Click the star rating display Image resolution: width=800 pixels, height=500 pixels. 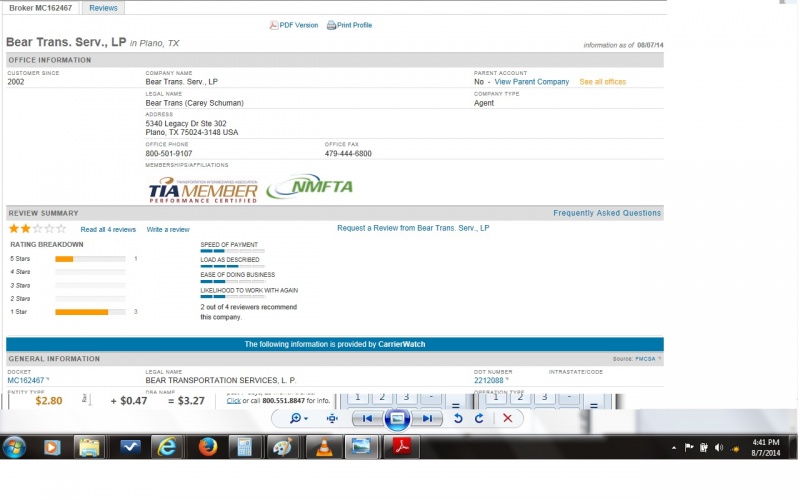[38, 229]
